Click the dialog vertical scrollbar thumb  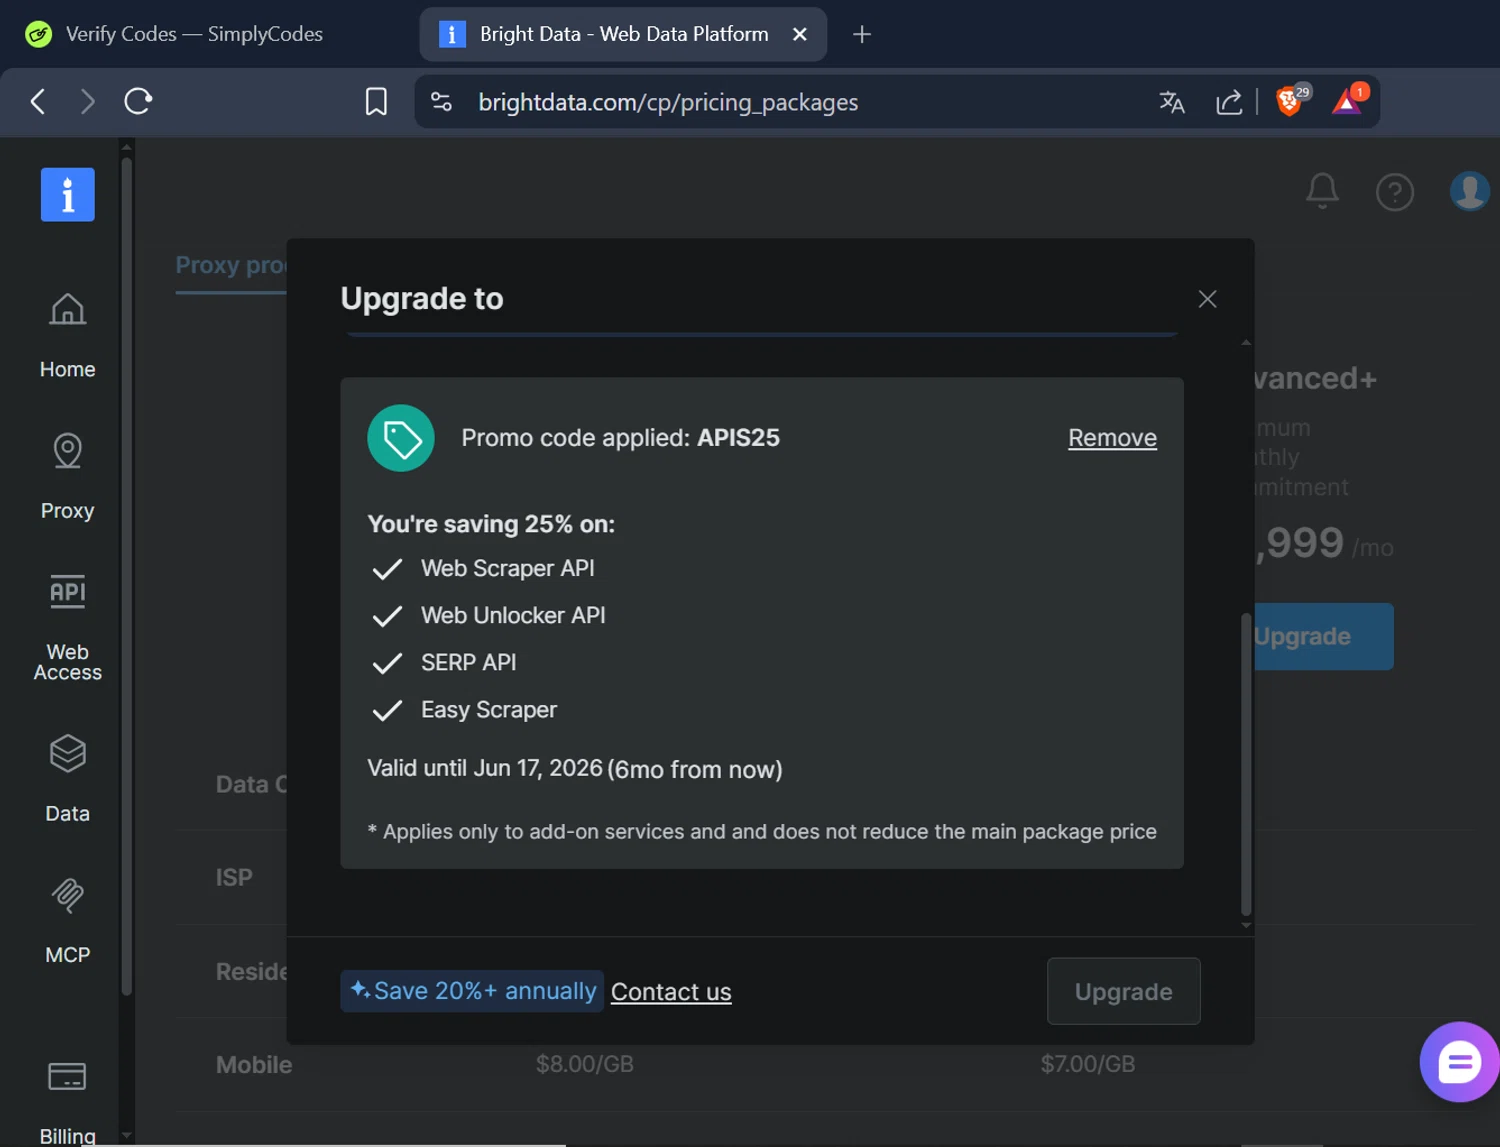tap(1246, 765)
